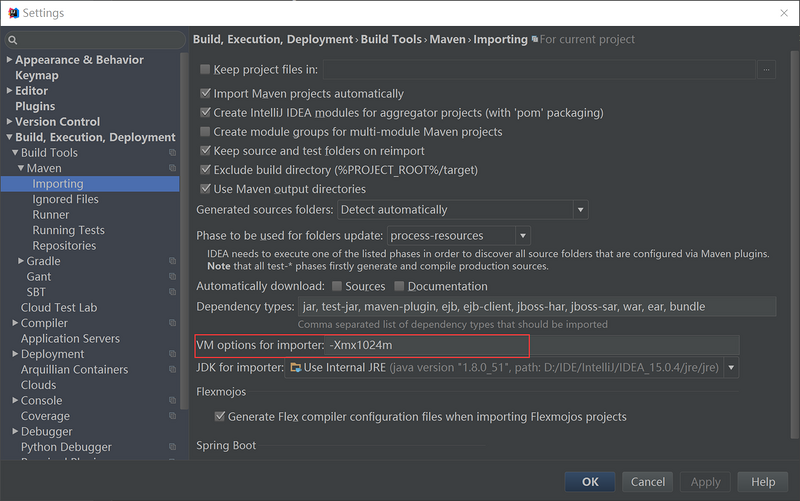Check automatic download of Sources
Screen dimensions: 800x501
pyautogui.click(x=337, y=287)
